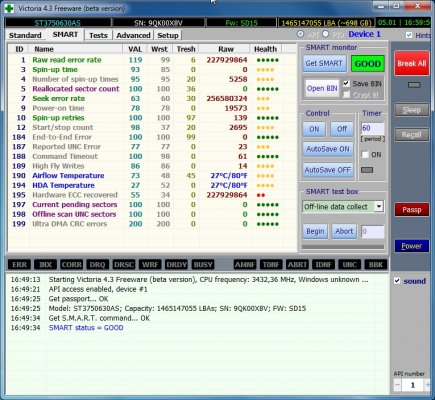The width and height of the screenshot is (435, 400).
Task: Click the Get SMART button
Action: [324, 63]
